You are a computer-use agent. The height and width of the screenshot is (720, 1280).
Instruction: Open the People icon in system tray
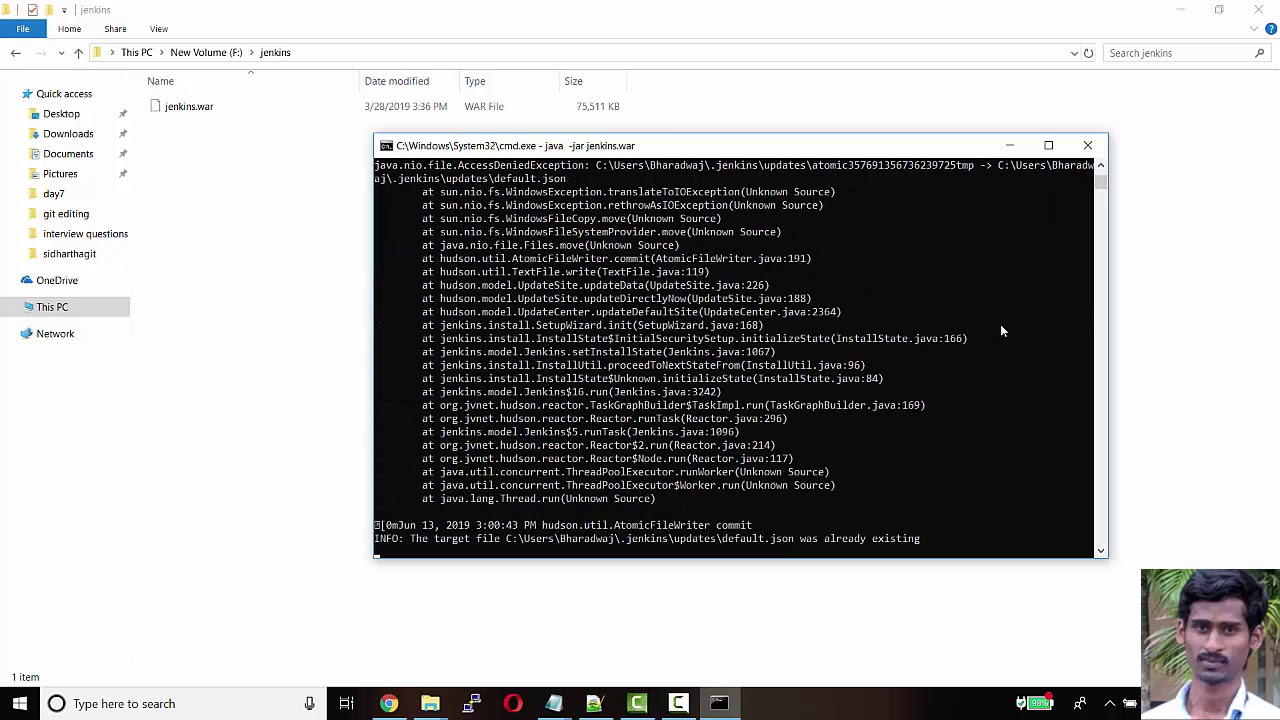click(1080, 703)
